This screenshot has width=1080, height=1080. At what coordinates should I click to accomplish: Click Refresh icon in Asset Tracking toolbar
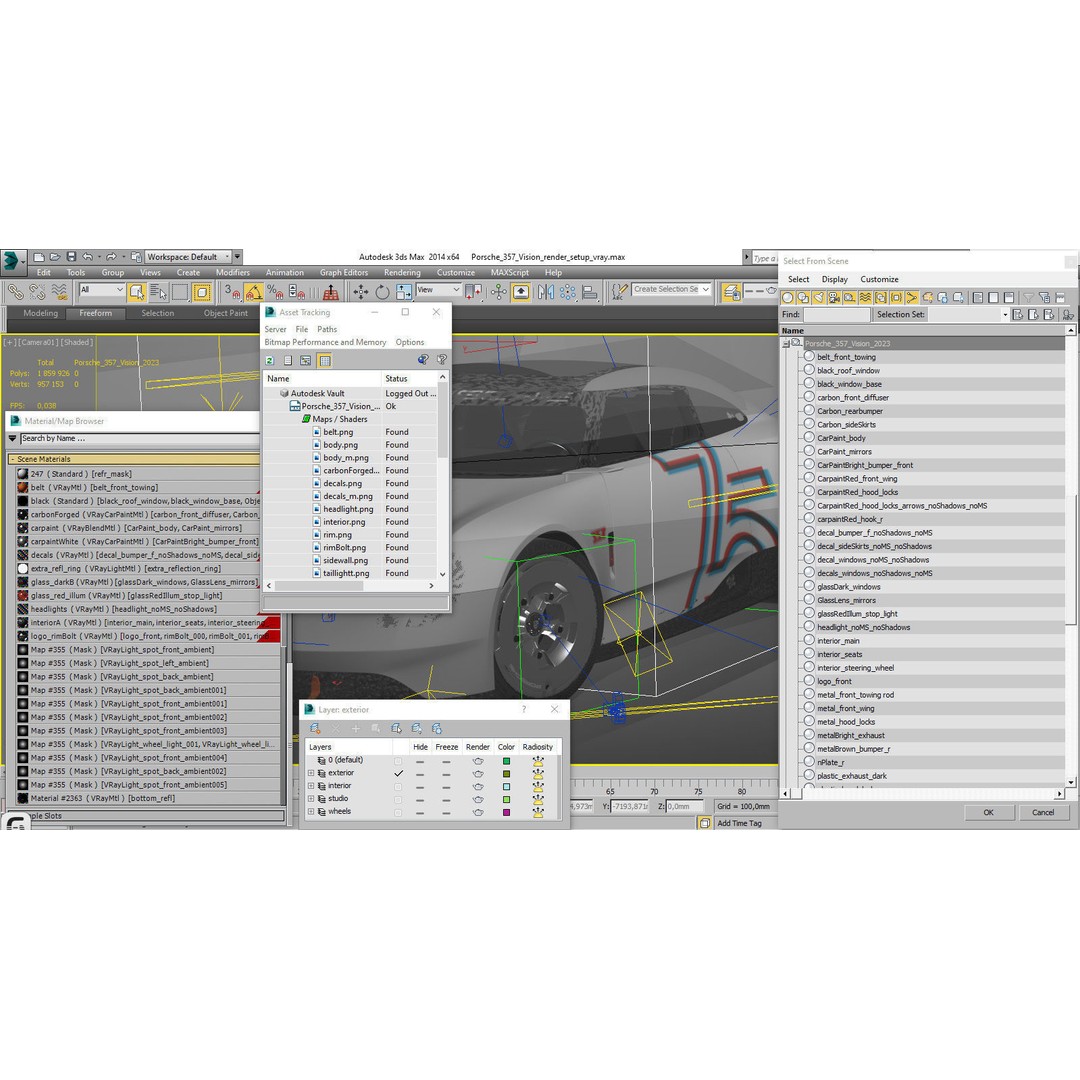tap(270, 360)
